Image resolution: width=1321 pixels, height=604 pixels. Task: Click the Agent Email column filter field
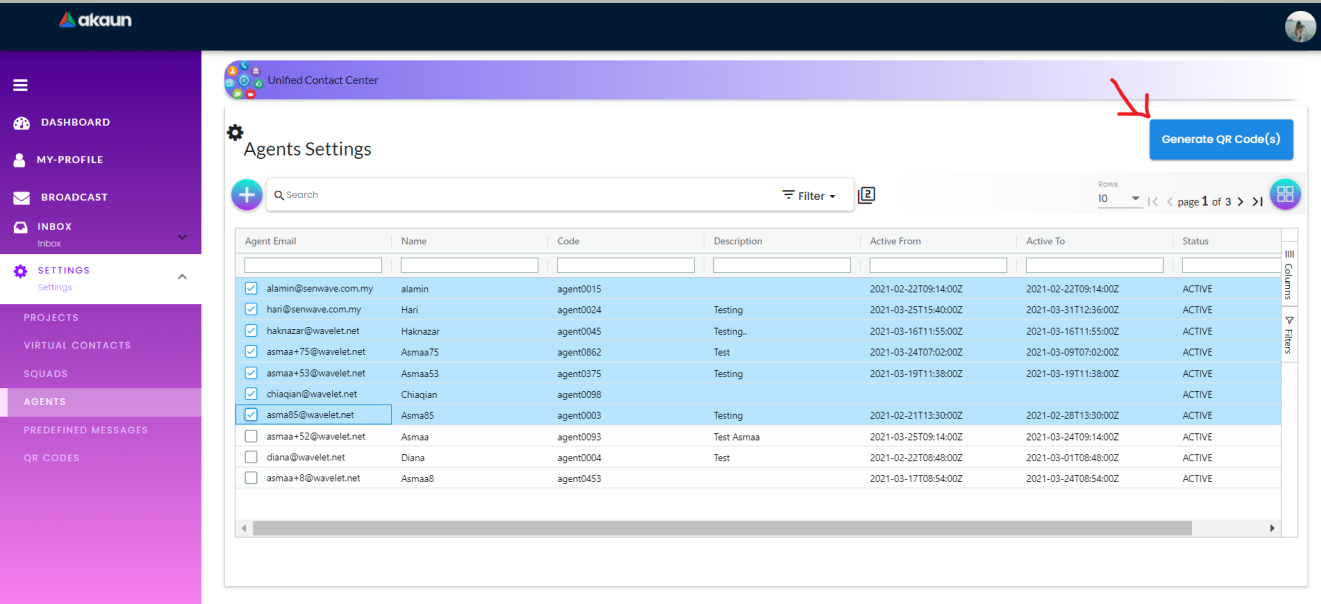coord(313,266)
